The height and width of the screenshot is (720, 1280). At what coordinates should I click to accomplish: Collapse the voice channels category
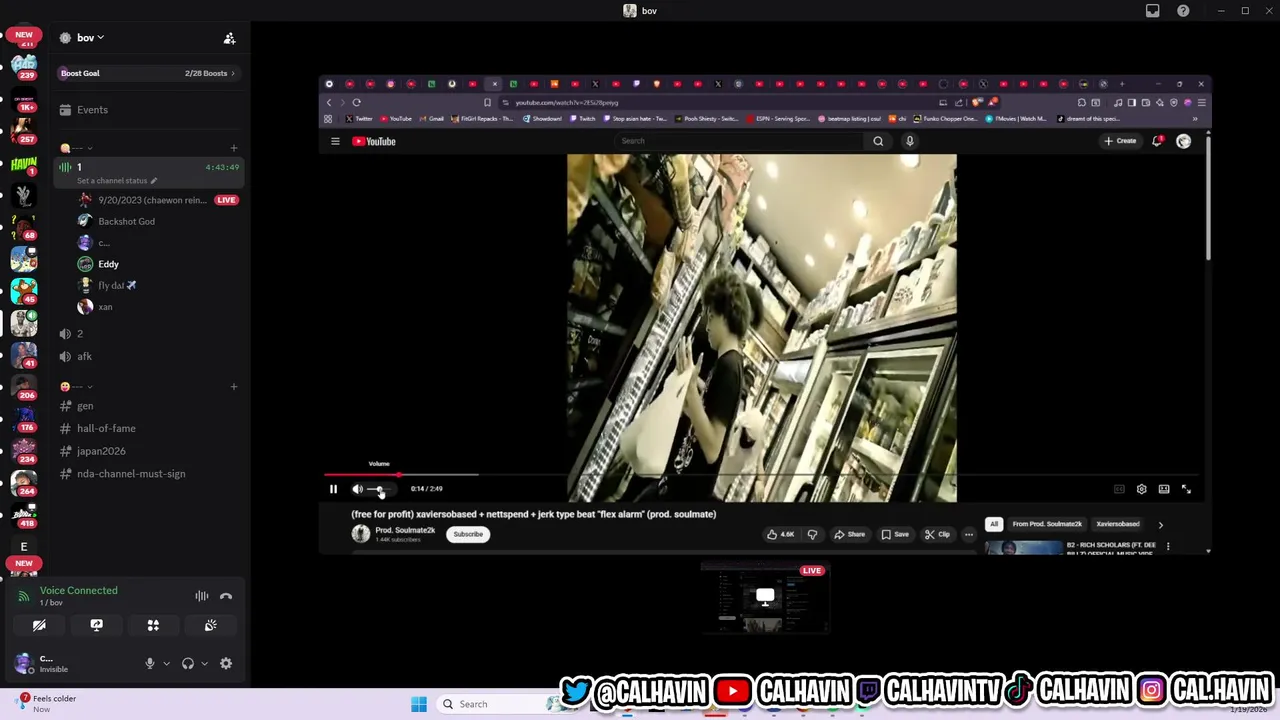77,148
